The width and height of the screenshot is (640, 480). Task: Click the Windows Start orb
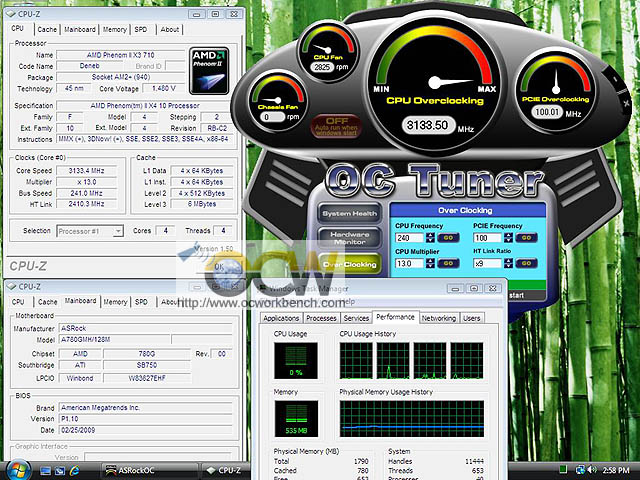coord(17,470)
